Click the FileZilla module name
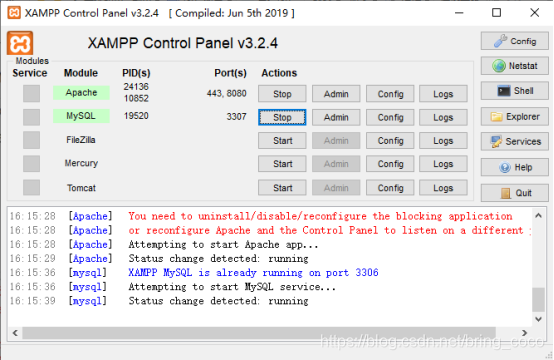The image size is (554, 360). click(81, 140)
